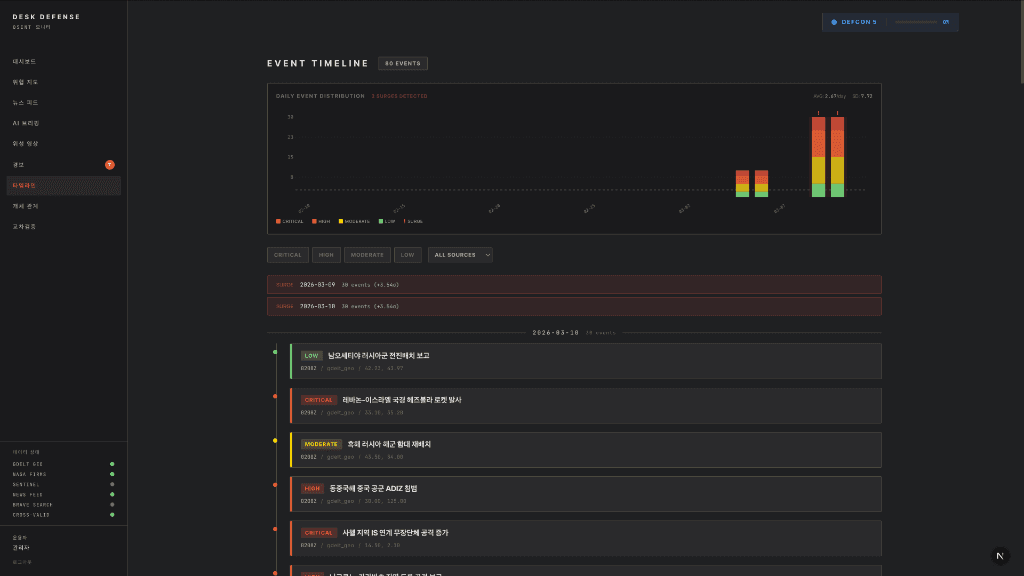1024x576 pixels.
Task: Toggle the MODERATE severity filter
Action: 367,255
